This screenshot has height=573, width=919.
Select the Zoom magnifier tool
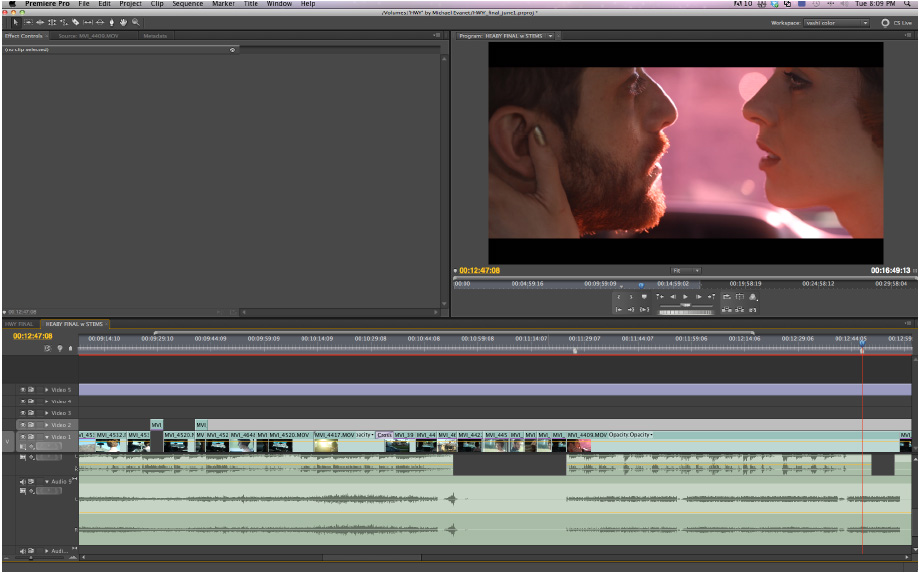point(135,22)
